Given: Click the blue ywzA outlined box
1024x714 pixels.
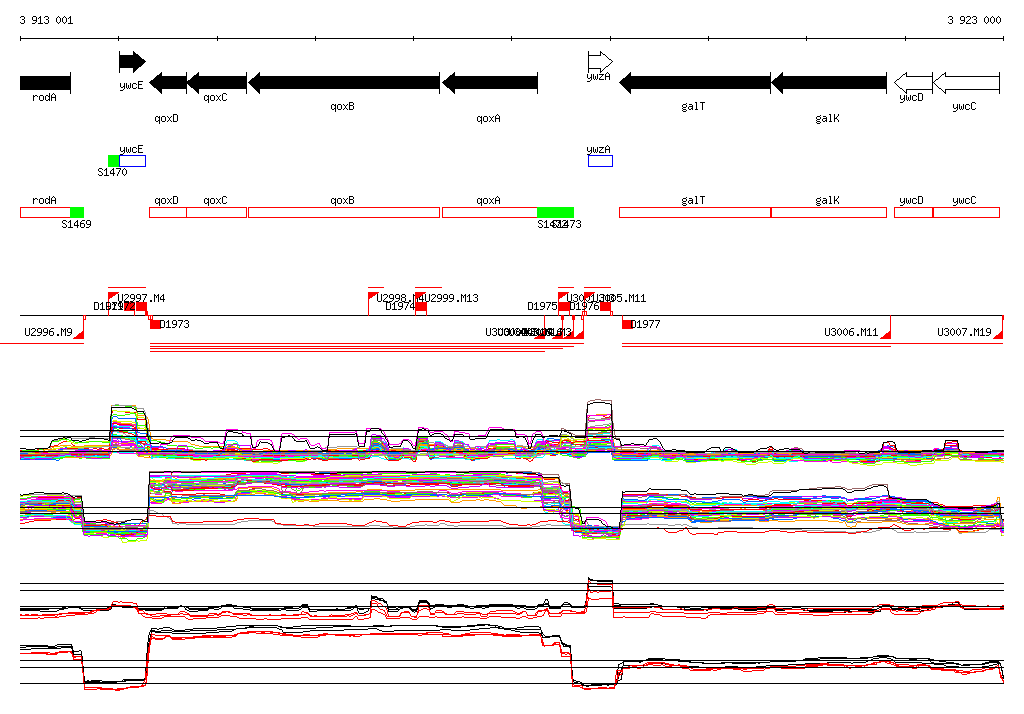Looking at the screenshot, I should pyautogui.click(x=600, y=161).
